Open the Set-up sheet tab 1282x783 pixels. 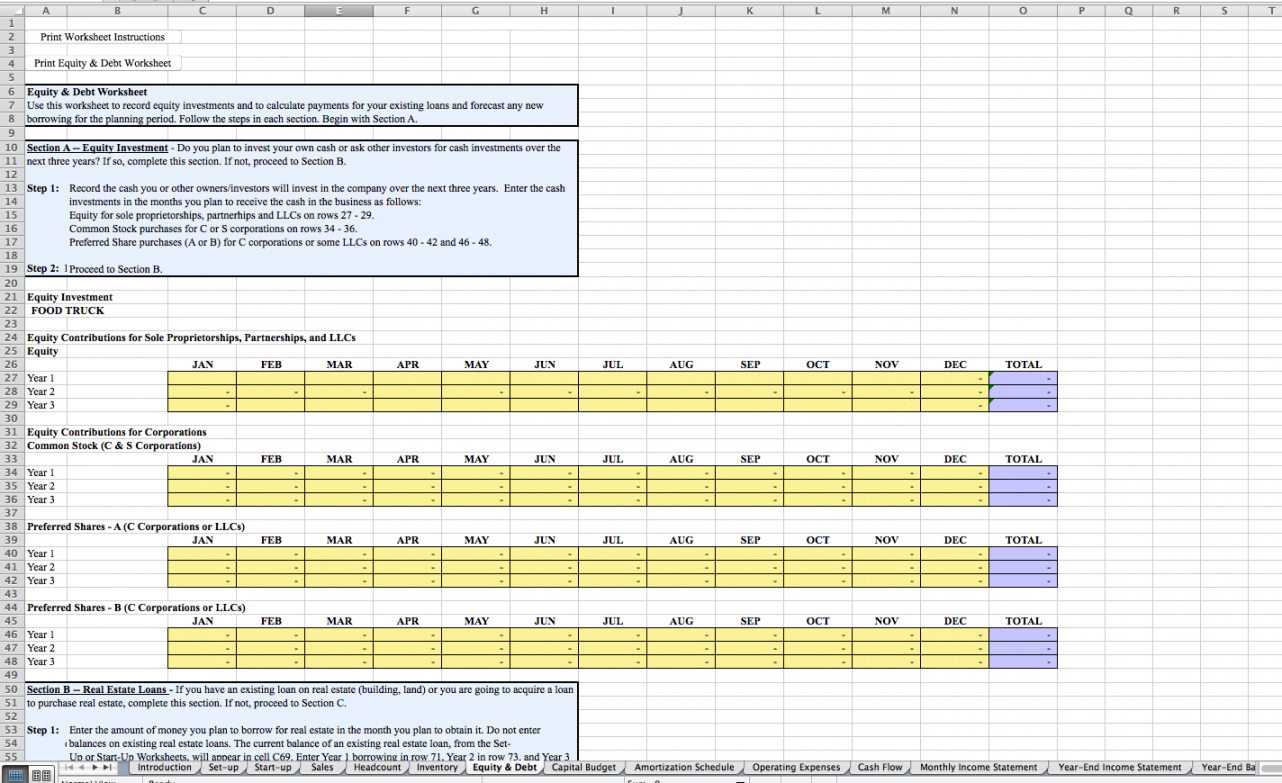click(x=223, y=768)
